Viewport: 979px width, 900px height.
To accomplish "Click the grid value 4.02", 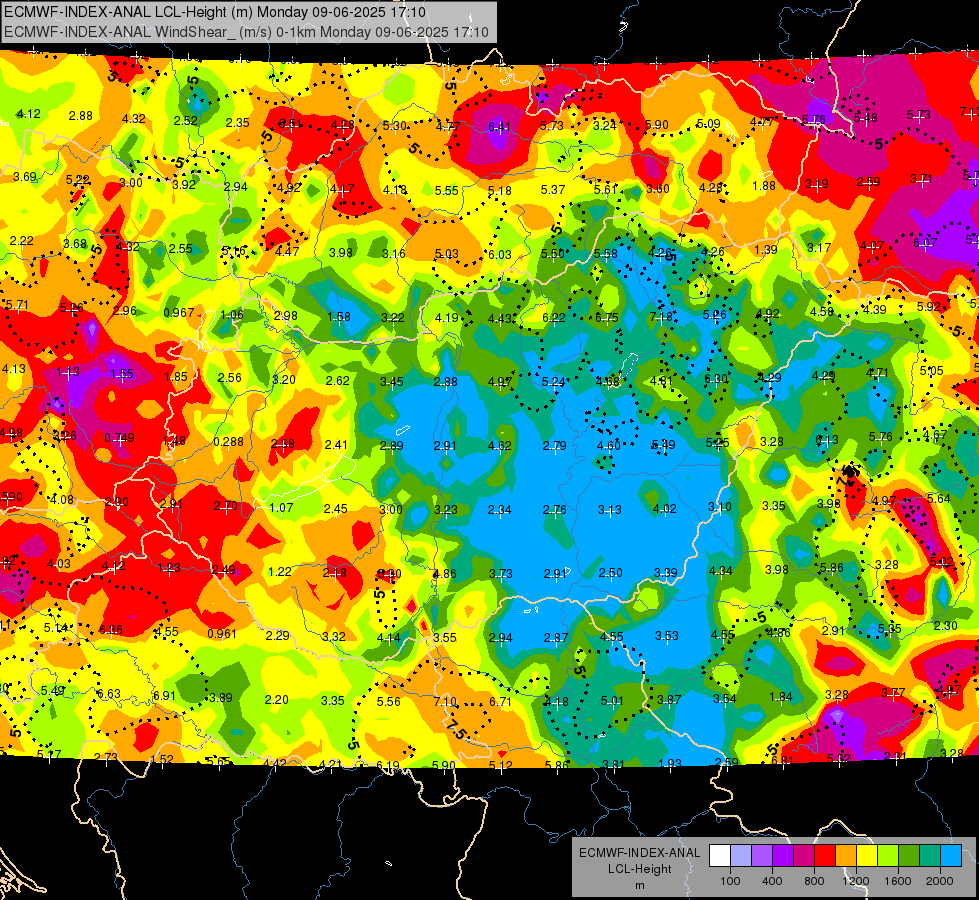I will [x=664, y=508].
